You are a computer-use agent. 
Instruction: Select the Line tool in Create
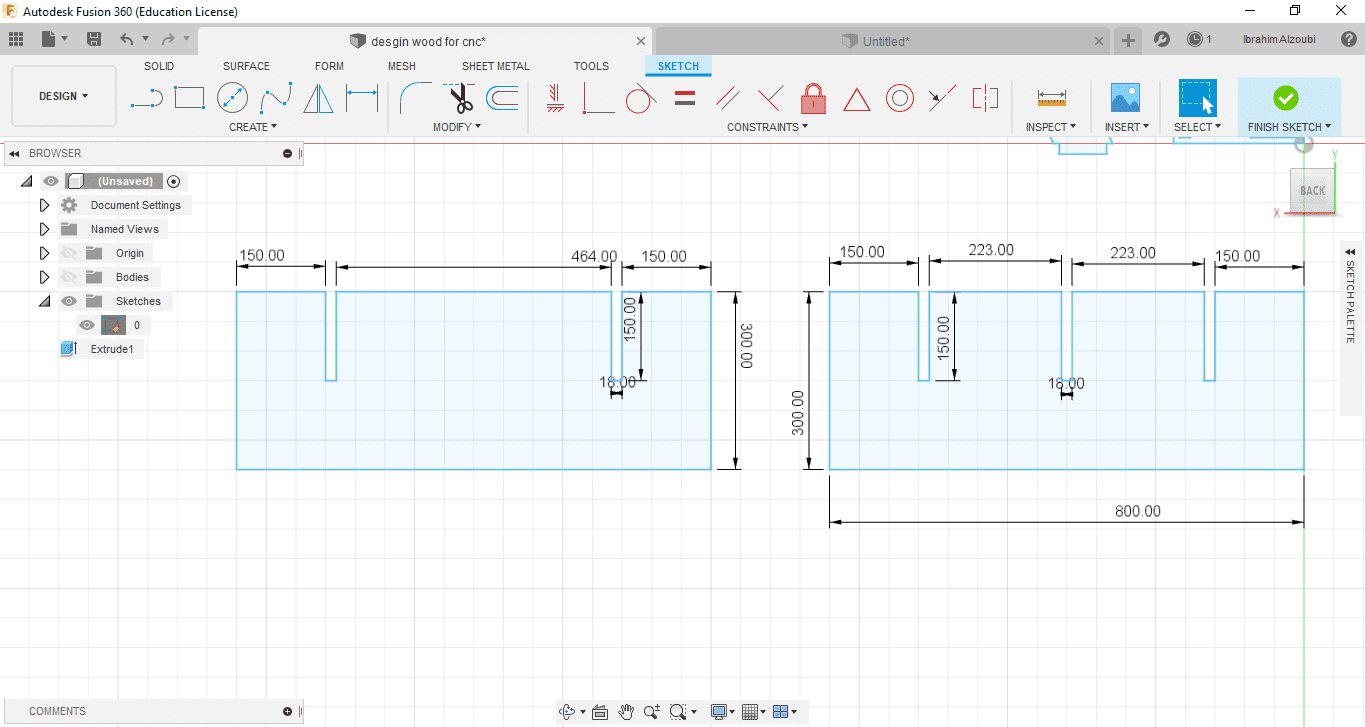pos(147,98)
